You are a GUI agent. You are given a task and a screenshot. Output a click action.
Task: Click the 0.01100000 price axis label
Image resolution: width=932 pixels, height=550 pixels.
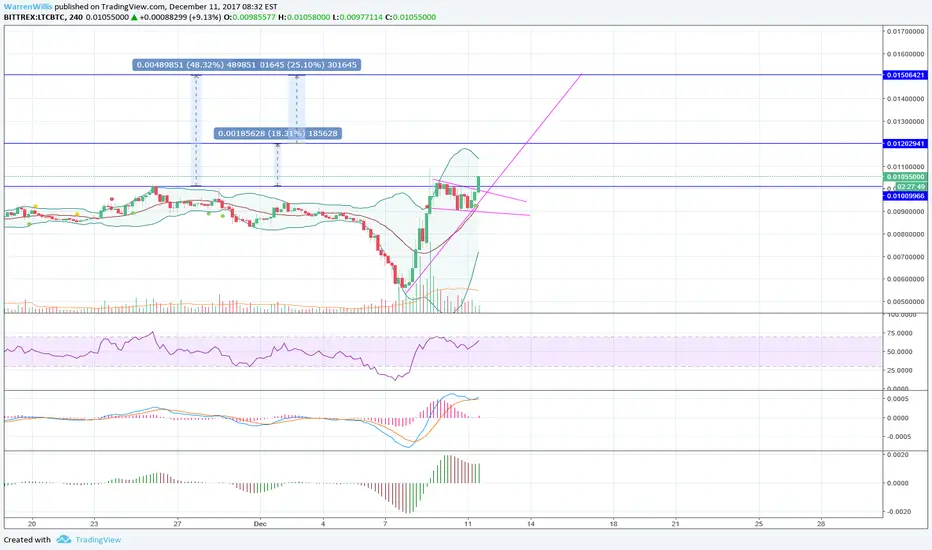(905, 166)
